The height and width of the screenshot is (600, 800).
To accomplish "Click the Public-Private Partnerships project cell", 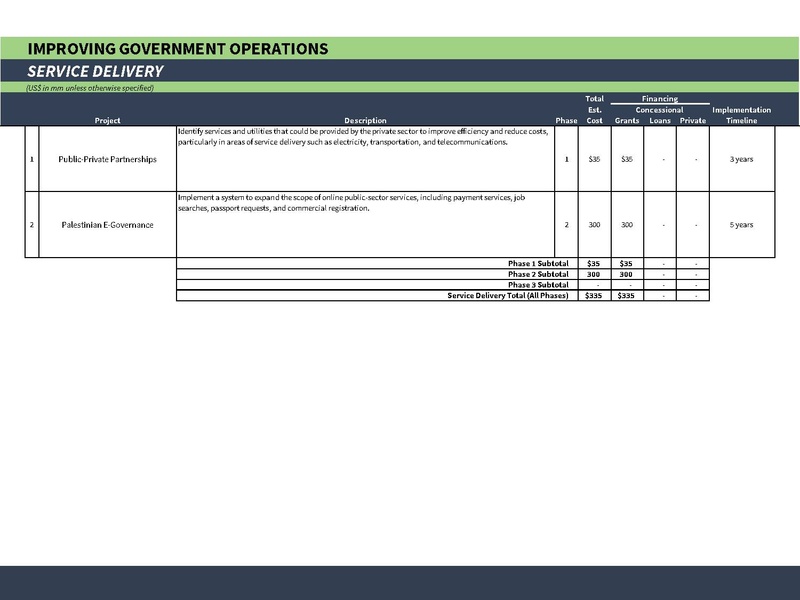I will (x=108, y=159).
